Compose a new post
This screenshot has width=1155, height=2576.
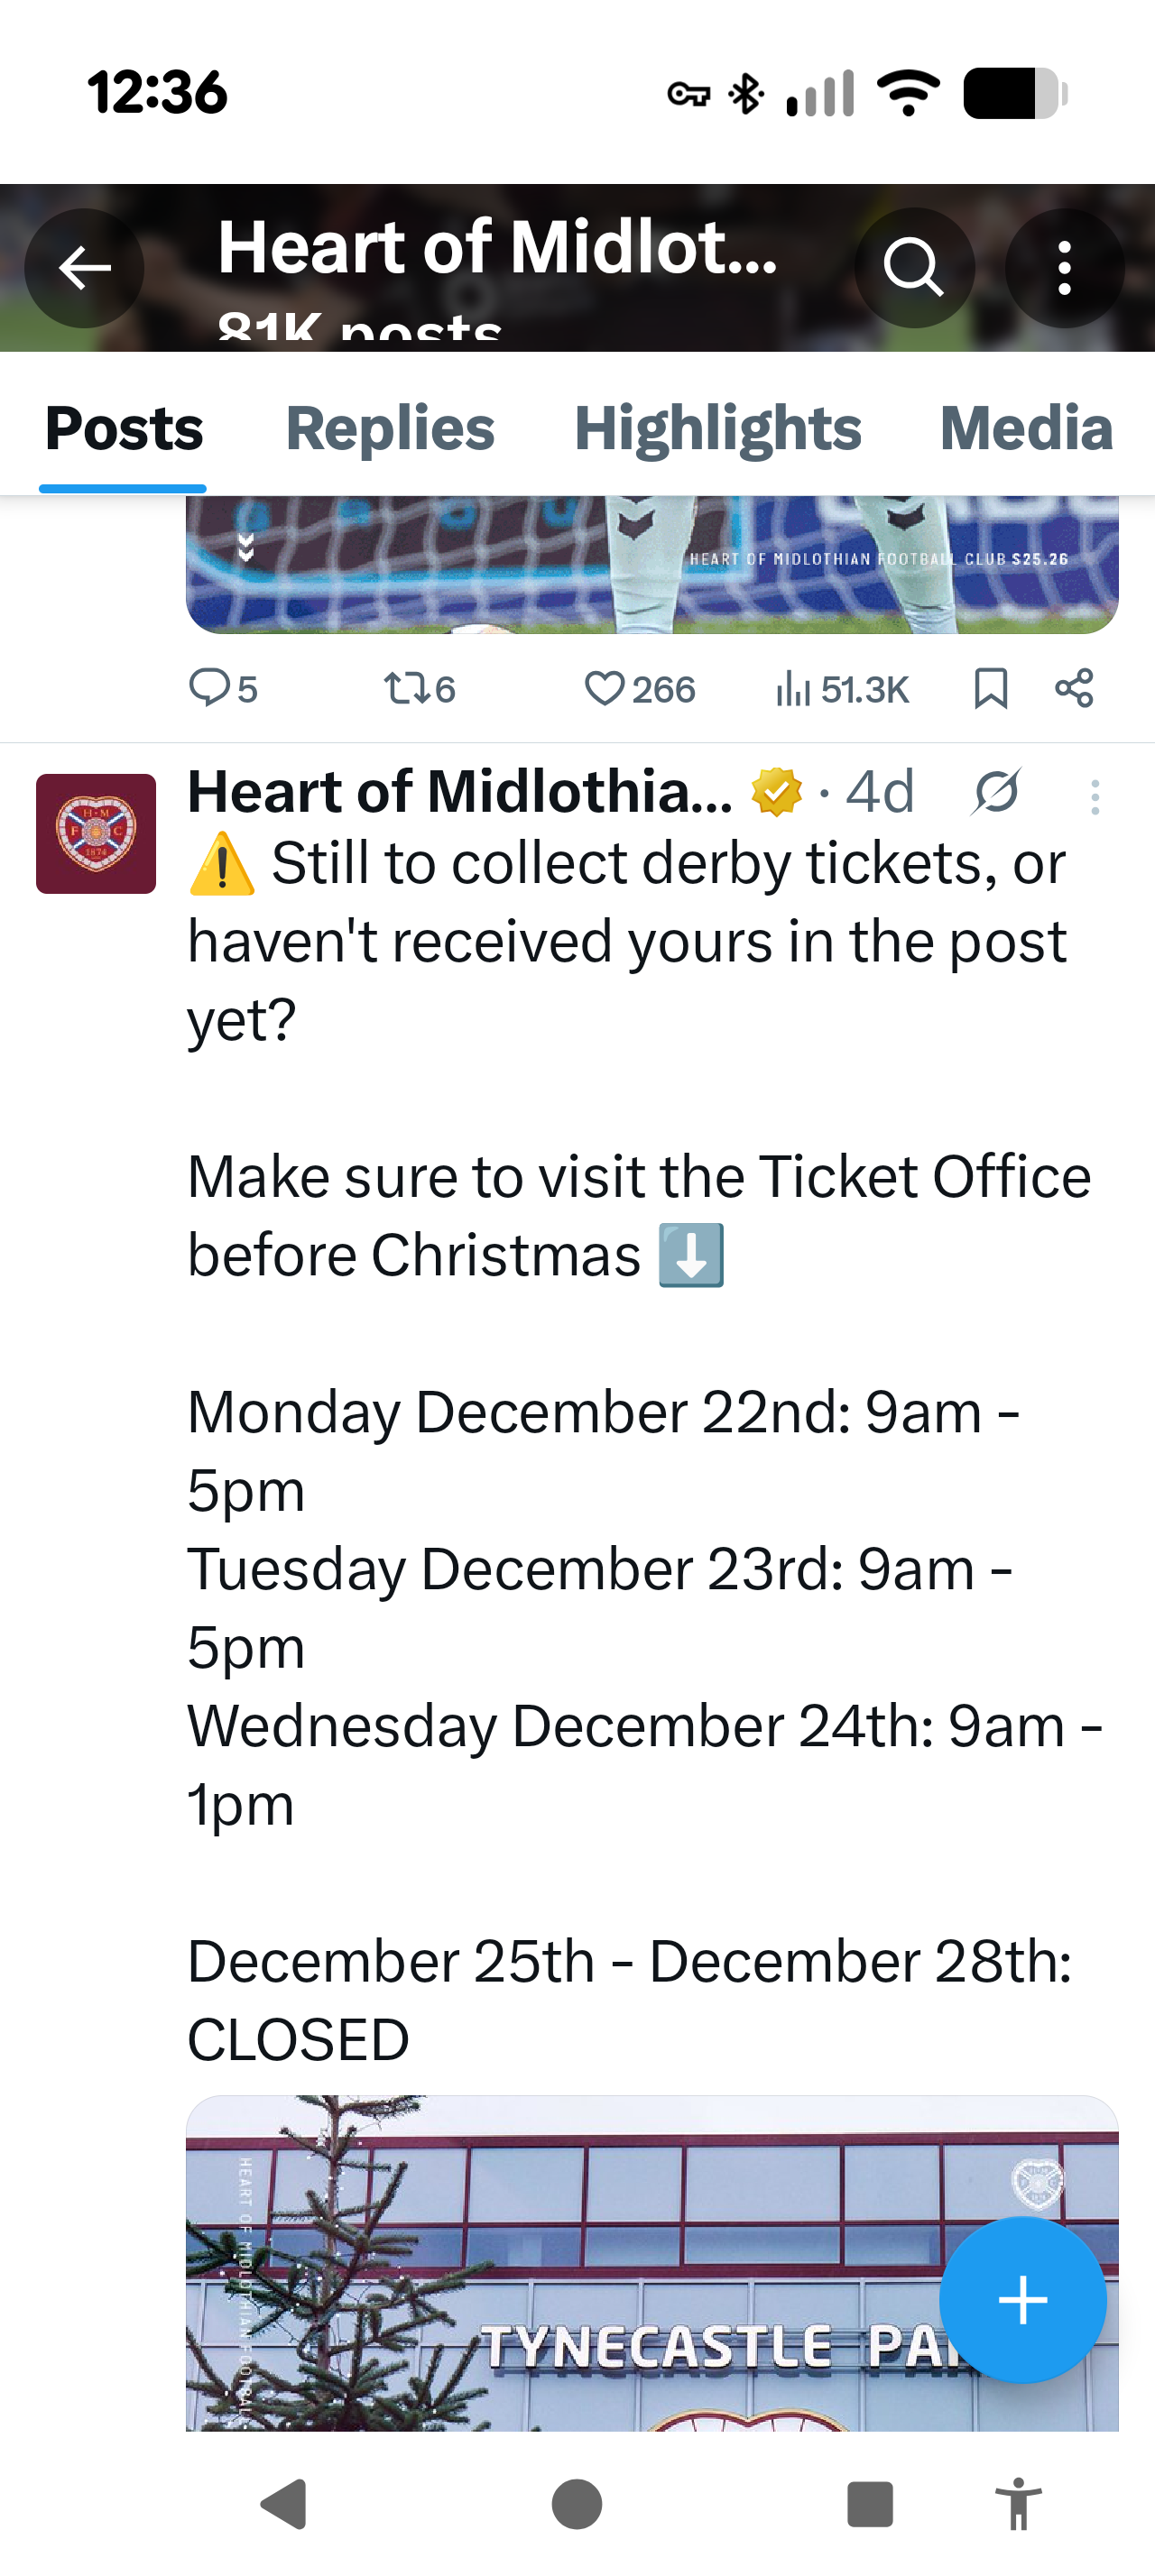pos(1022,2301)
